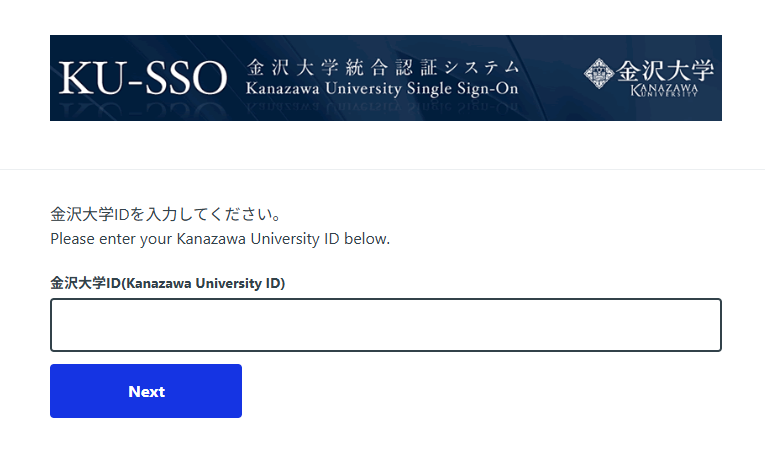Image resolution: width=765 pixels, height=449 pixels.
Task: Click the Kanazawa University Single Sign-On subtitle
Action: coord(382,90)
